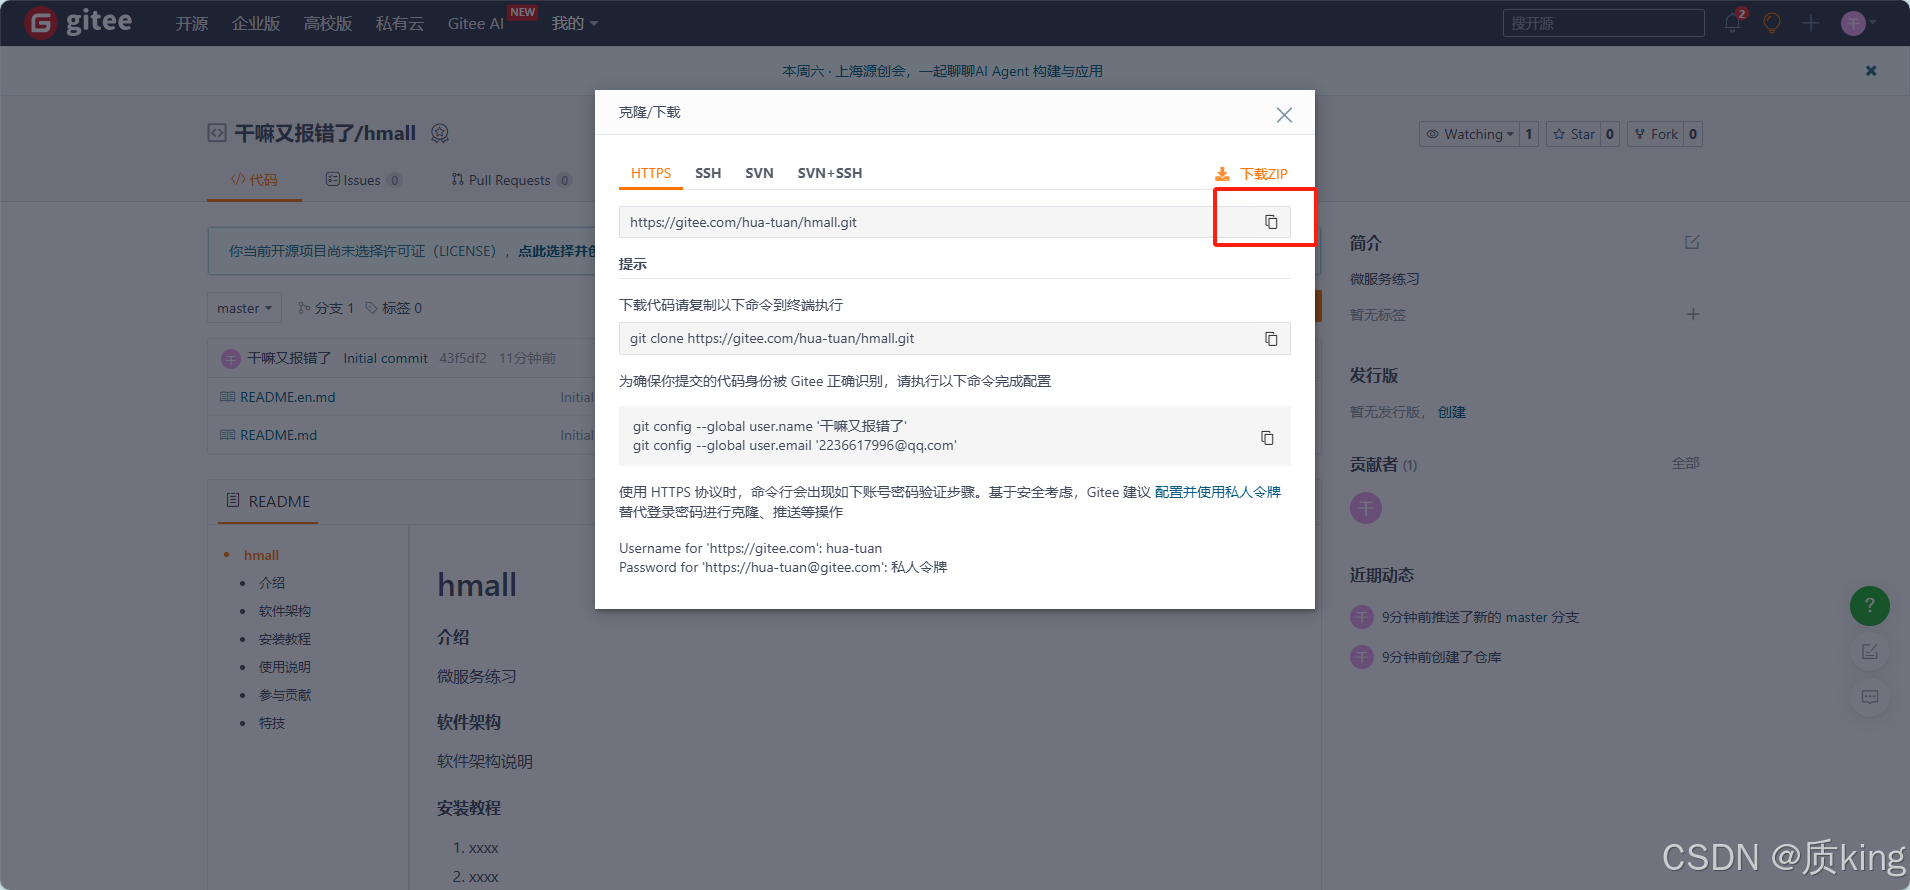Open the Initial commit link
This screenshot has width=1910, height=890.
[385, 358]
